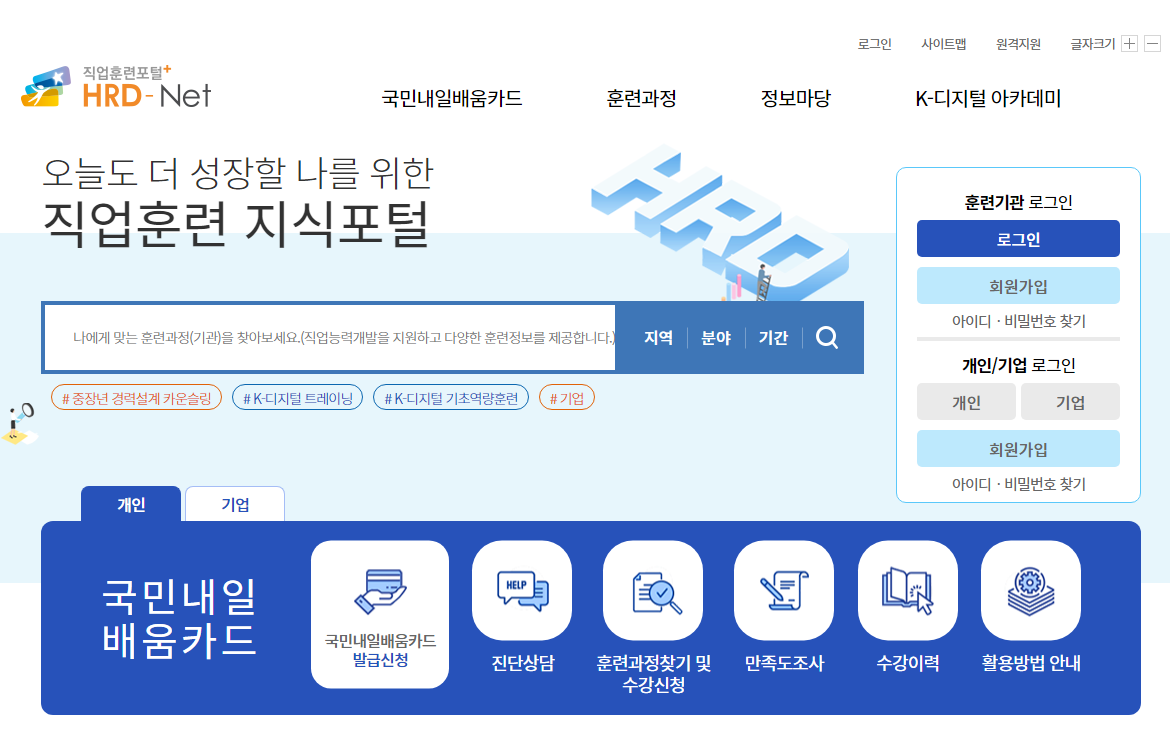Select the #기업 hashtag
This screenshot has height=739, width=1170.
coord(566,399)
